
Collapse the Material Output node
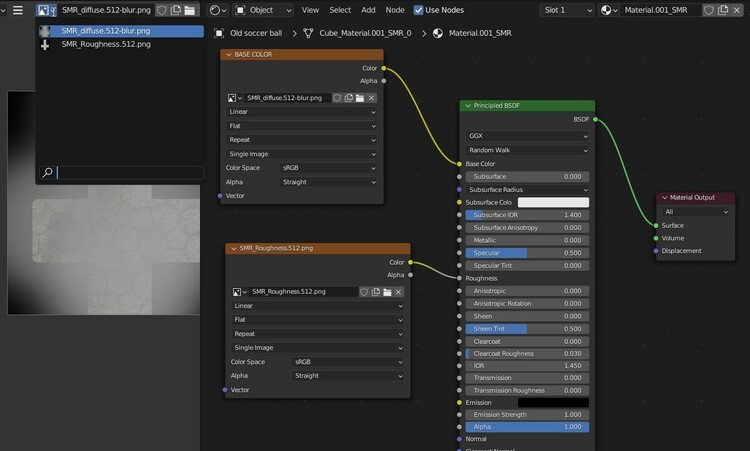tap(664, 198)
